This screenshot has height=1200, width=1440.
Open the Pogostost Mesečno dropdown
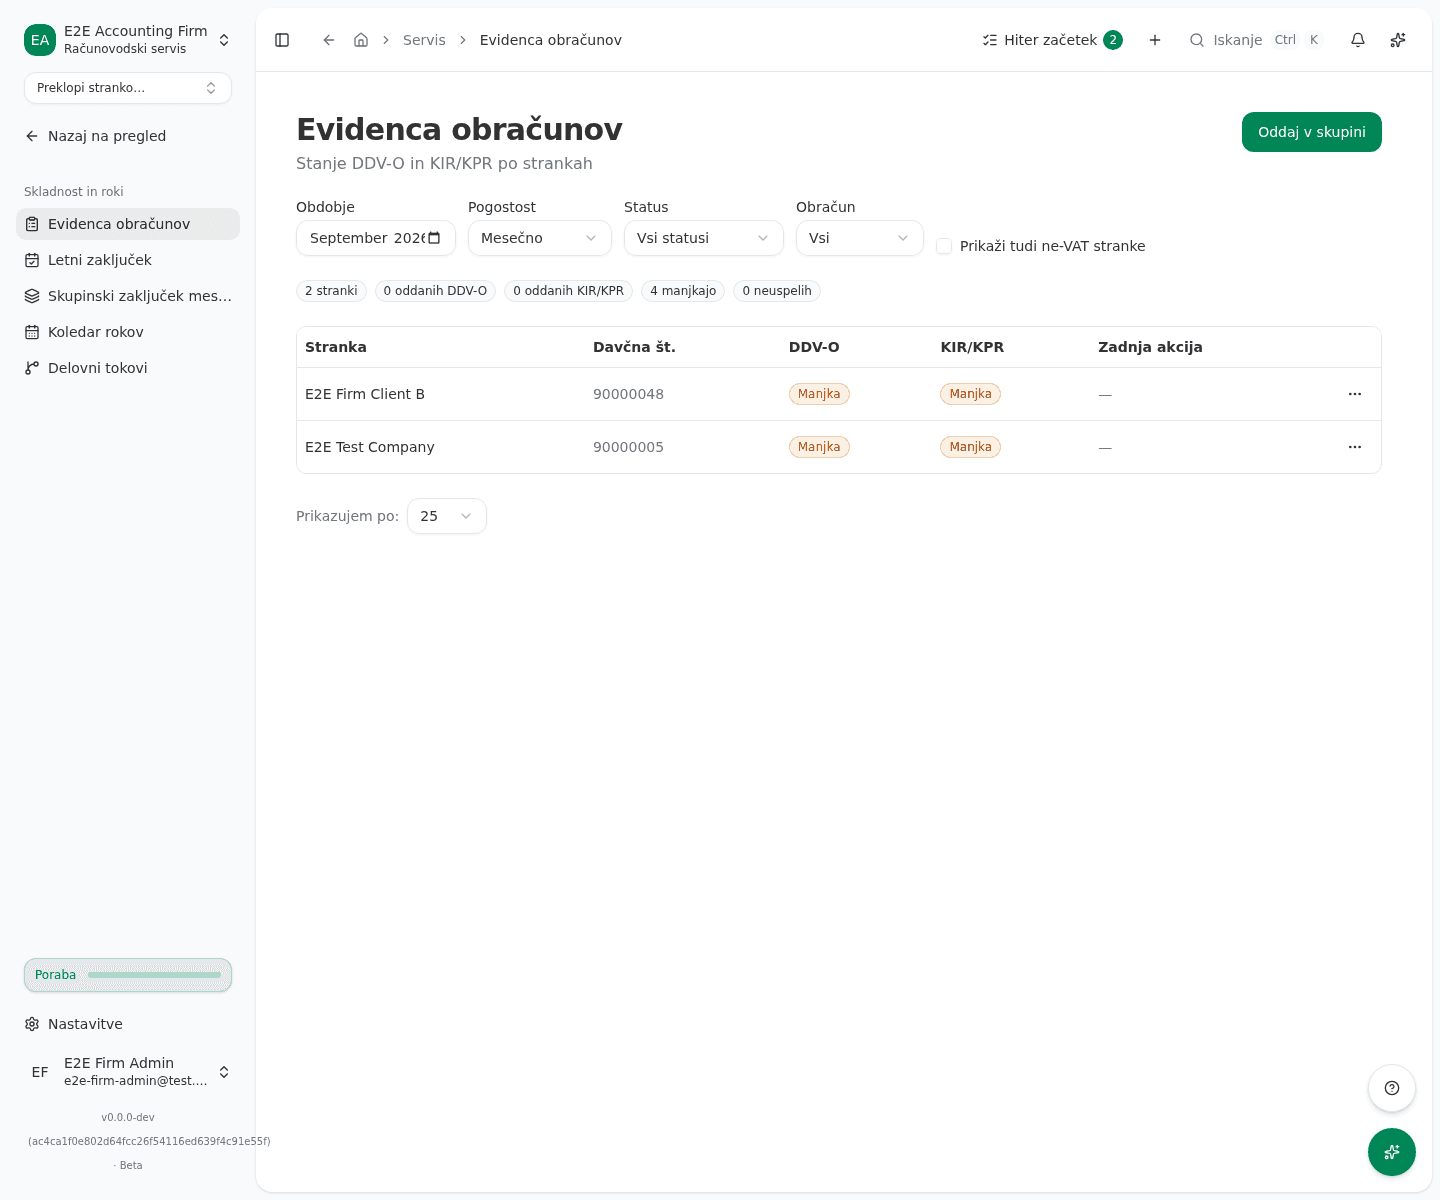click(540, 238)
